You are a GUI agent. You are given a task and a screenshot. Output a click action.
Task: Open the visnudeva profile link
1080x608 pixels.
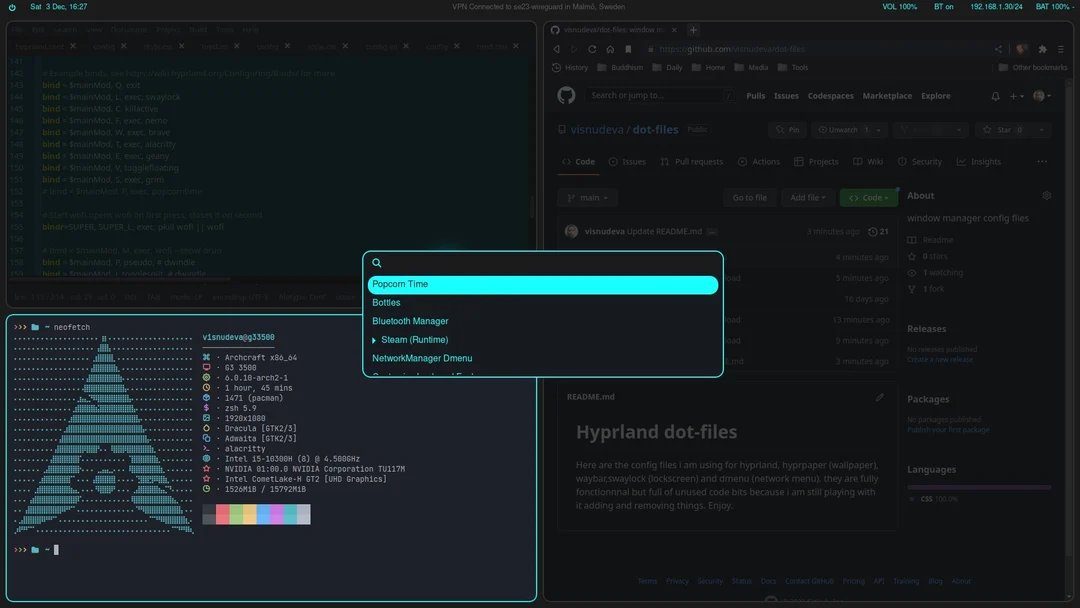pos(596,129)
